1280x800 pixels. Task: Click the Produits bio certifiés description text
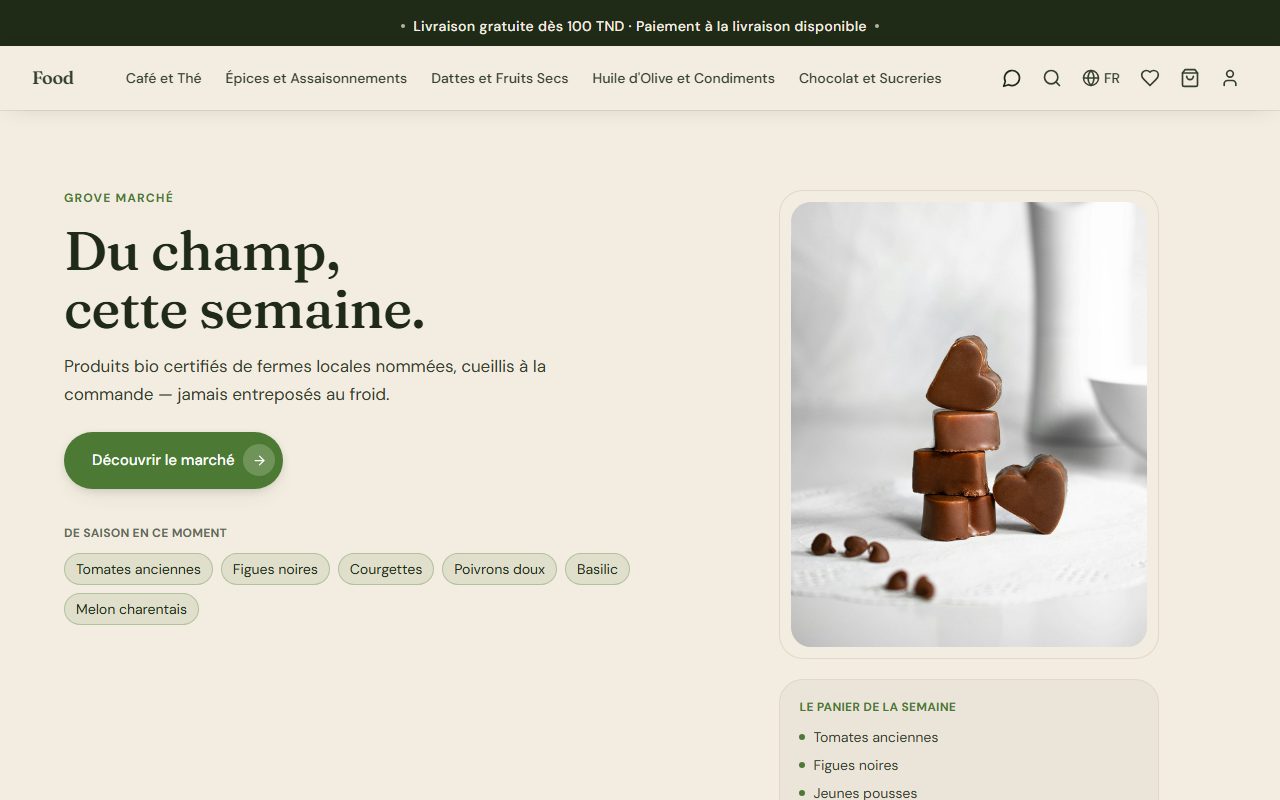point(305,380)
